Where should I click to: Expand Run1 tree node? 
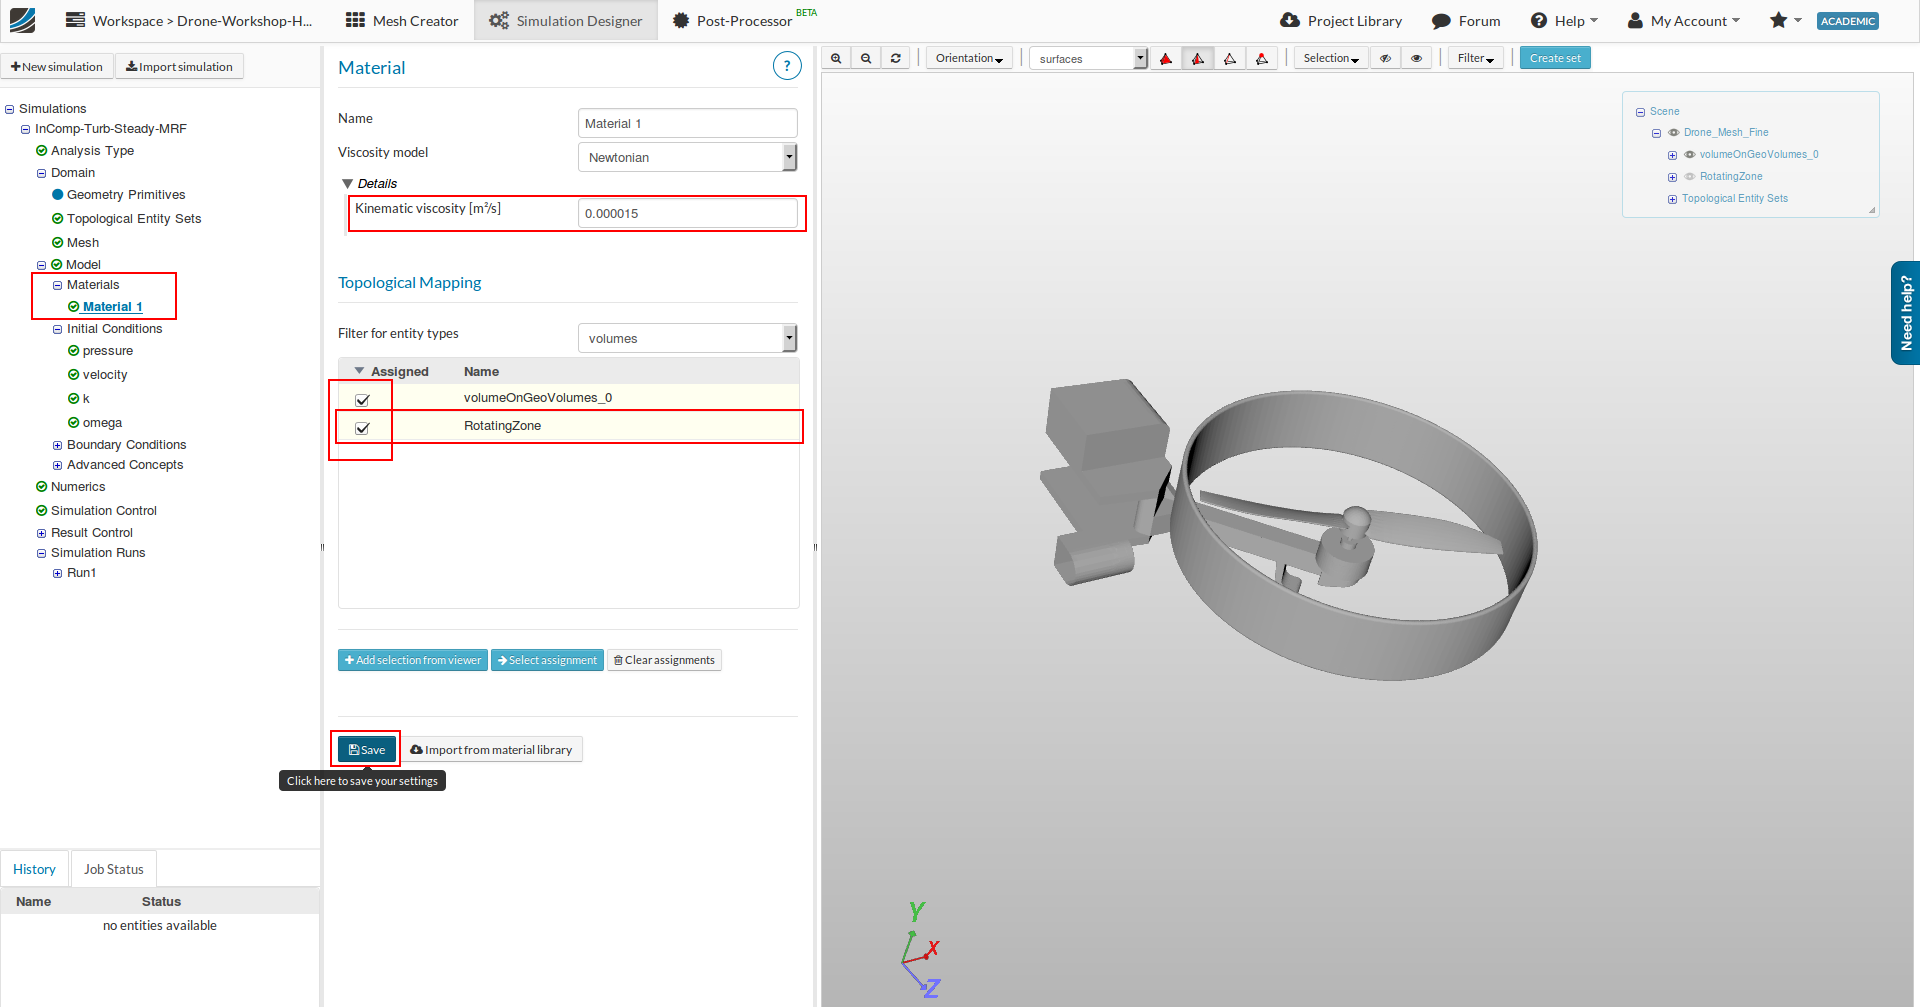[x=57, y=574]
